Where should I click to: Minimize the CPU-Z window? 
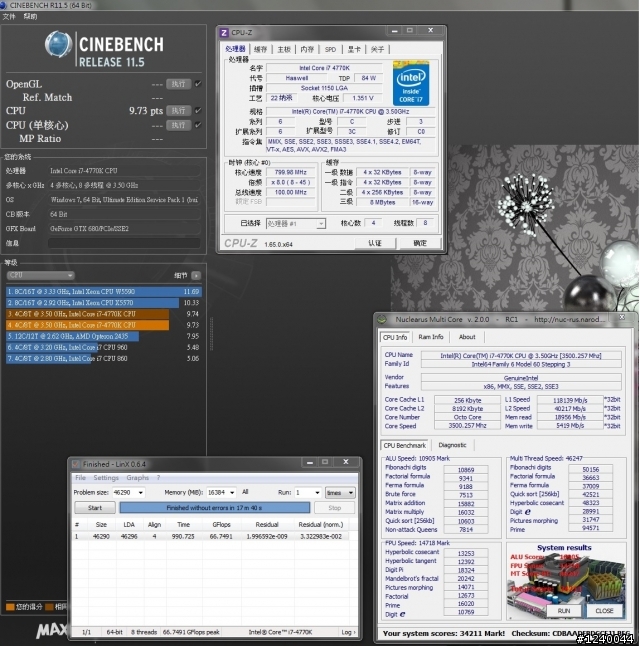(394, 31)
